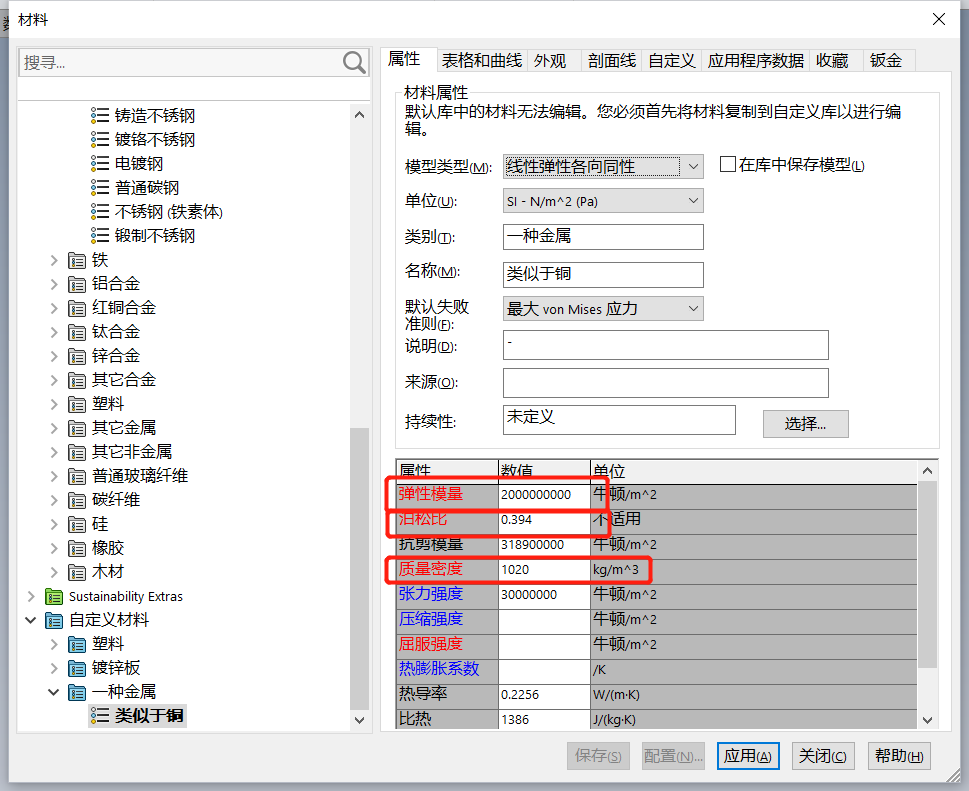Expand the 铝合金 tree node
969x791 pixels.
[x=54, y=284]
